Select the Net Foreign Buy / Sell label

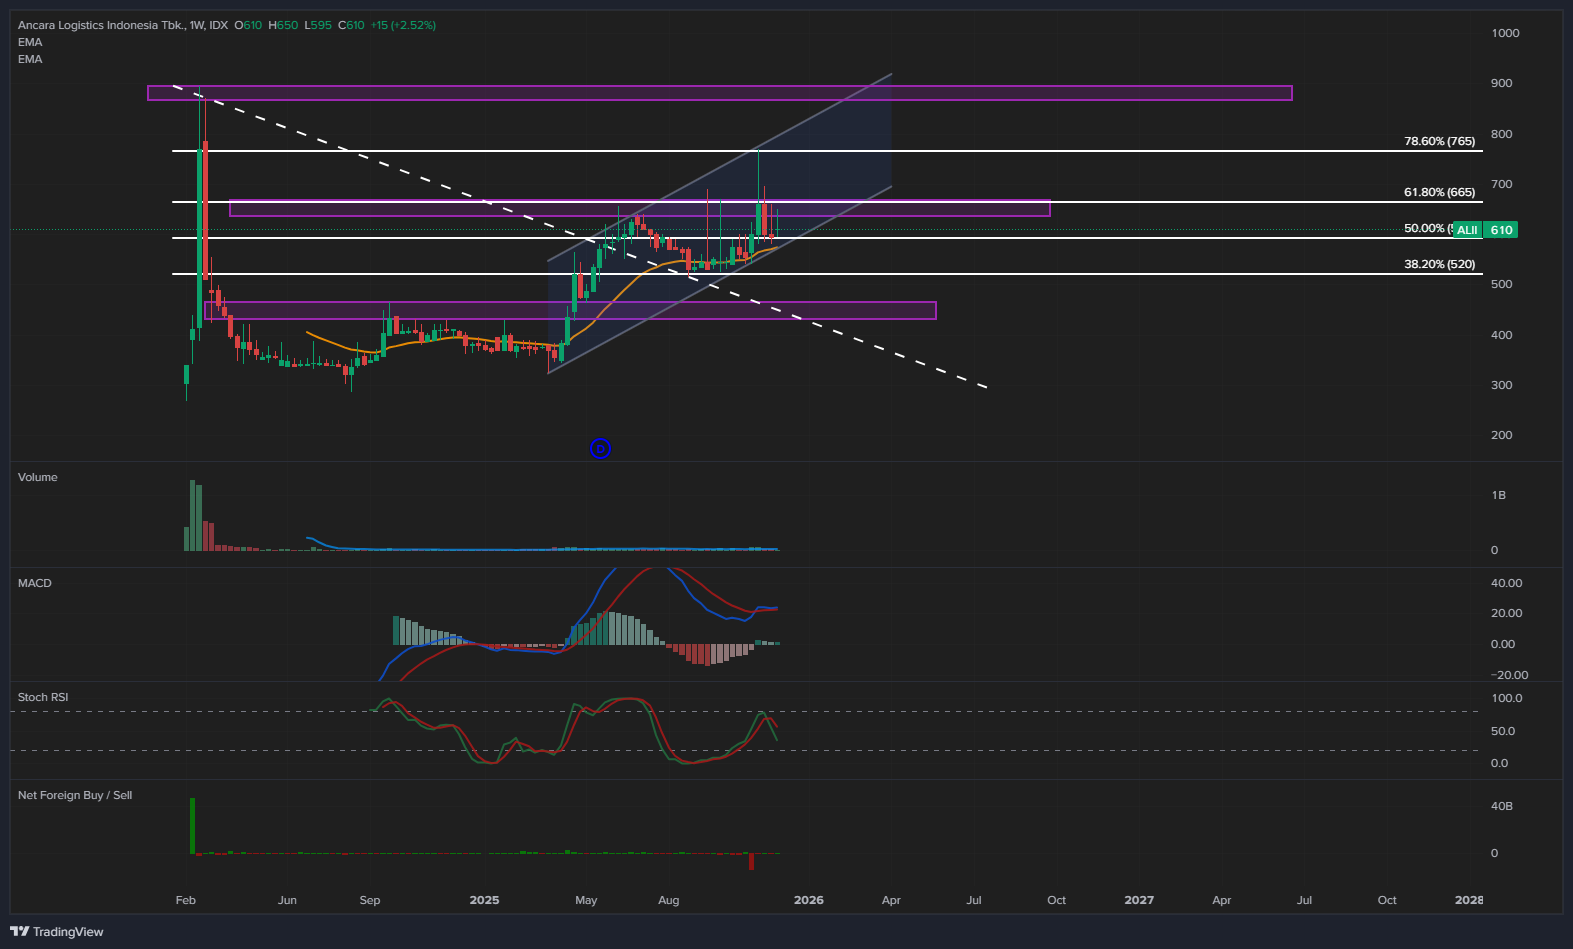click(x=75, y=795)
